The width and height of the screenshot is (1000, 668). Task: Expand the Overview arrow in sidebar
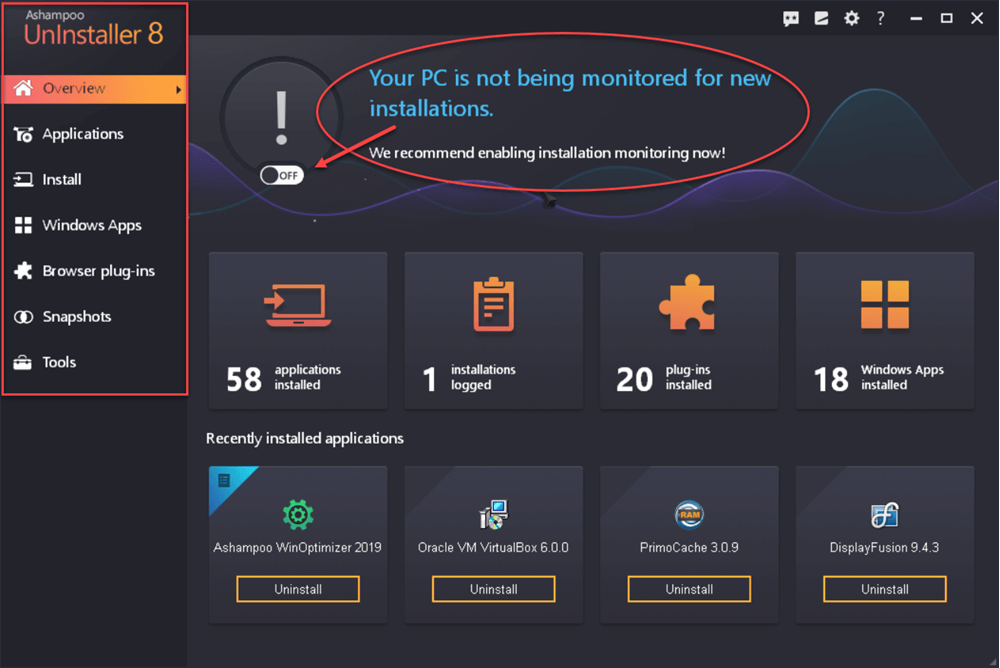[x=179, y=90]
